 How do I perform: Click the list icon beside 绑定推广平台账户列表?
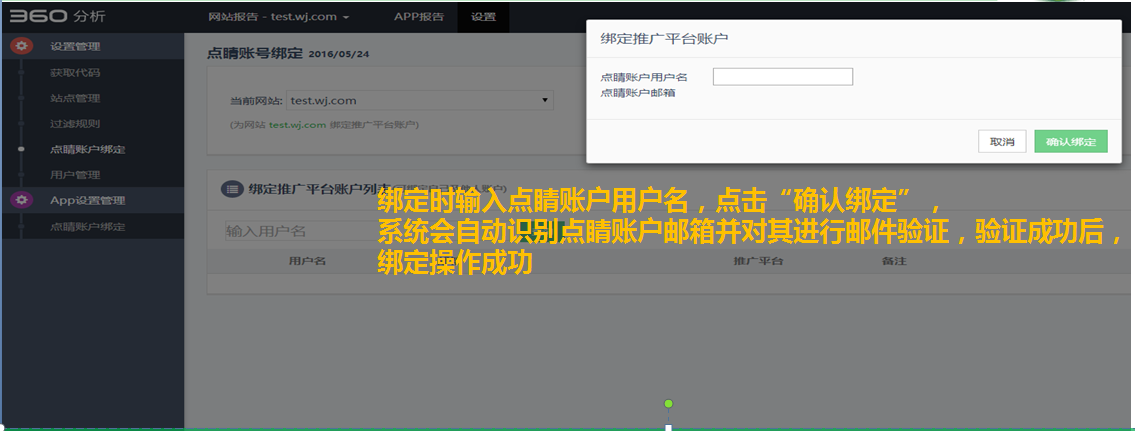[232, 188]
